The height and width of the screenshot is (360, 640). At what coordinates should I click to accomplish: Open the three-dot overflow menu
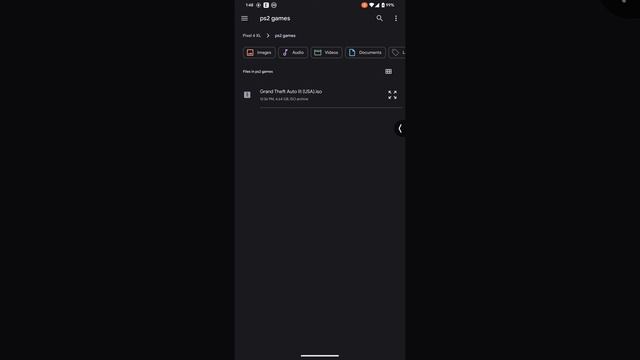pos(396,18)
